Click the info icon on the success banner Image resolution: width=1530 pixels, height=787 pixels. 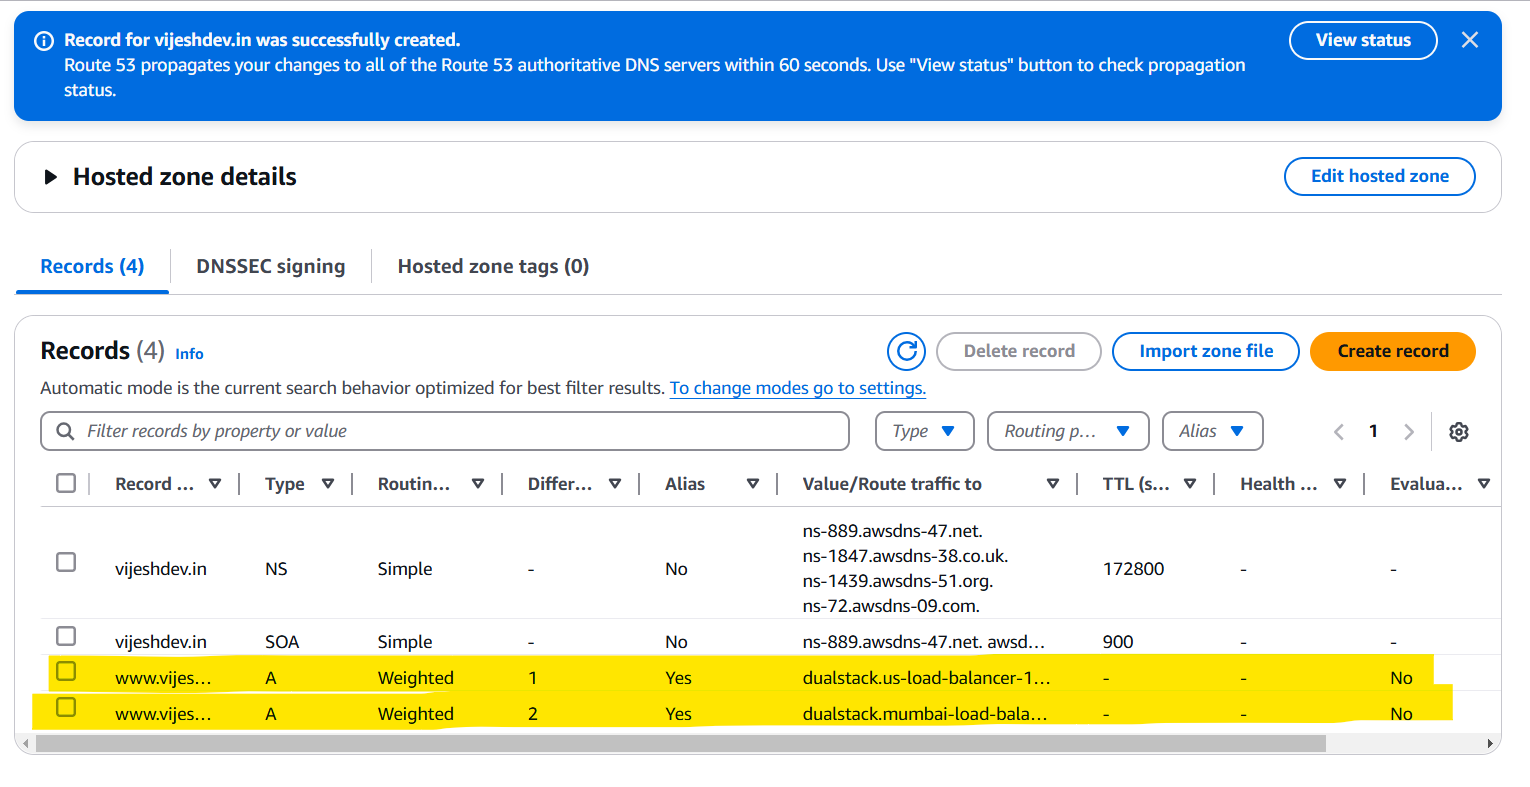[x=43, y=40]
